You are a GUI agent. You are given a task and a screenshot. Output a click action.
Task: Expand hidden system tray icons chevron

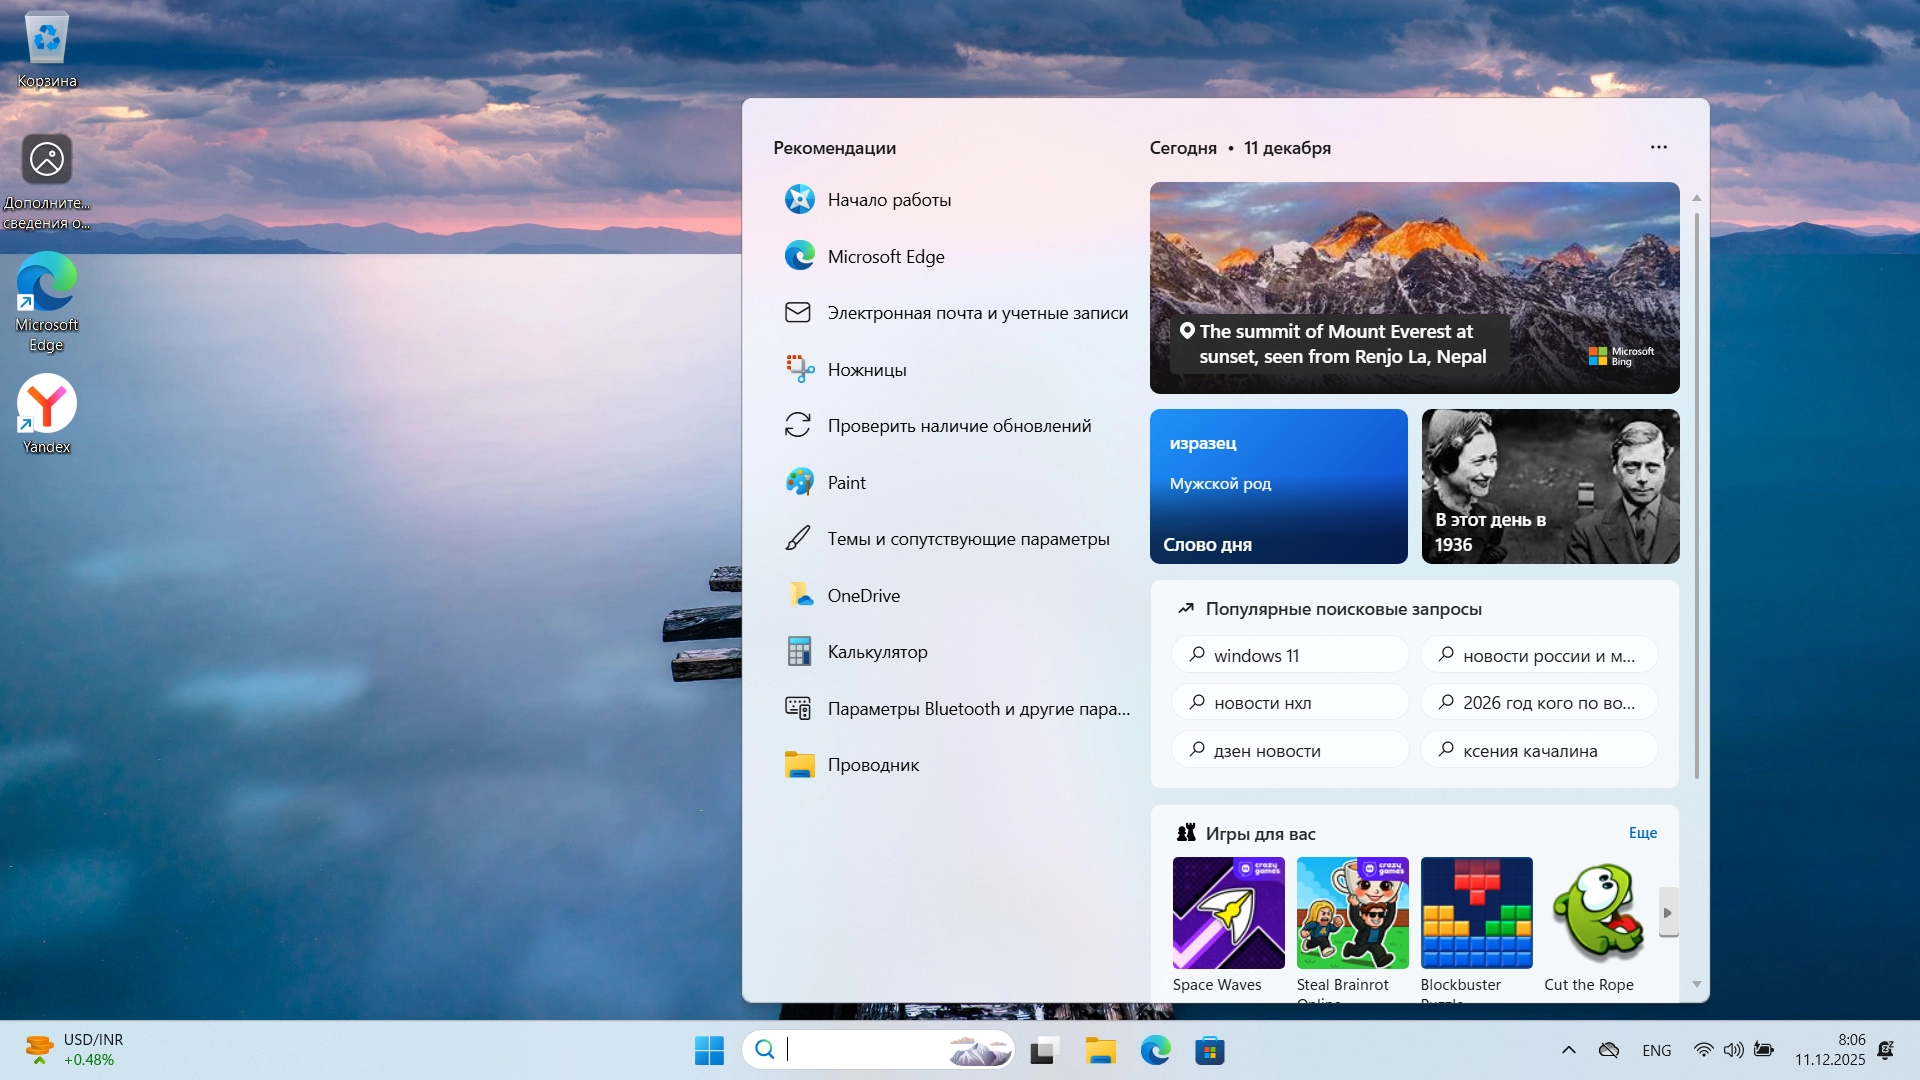click(x=1568, y=1050)
